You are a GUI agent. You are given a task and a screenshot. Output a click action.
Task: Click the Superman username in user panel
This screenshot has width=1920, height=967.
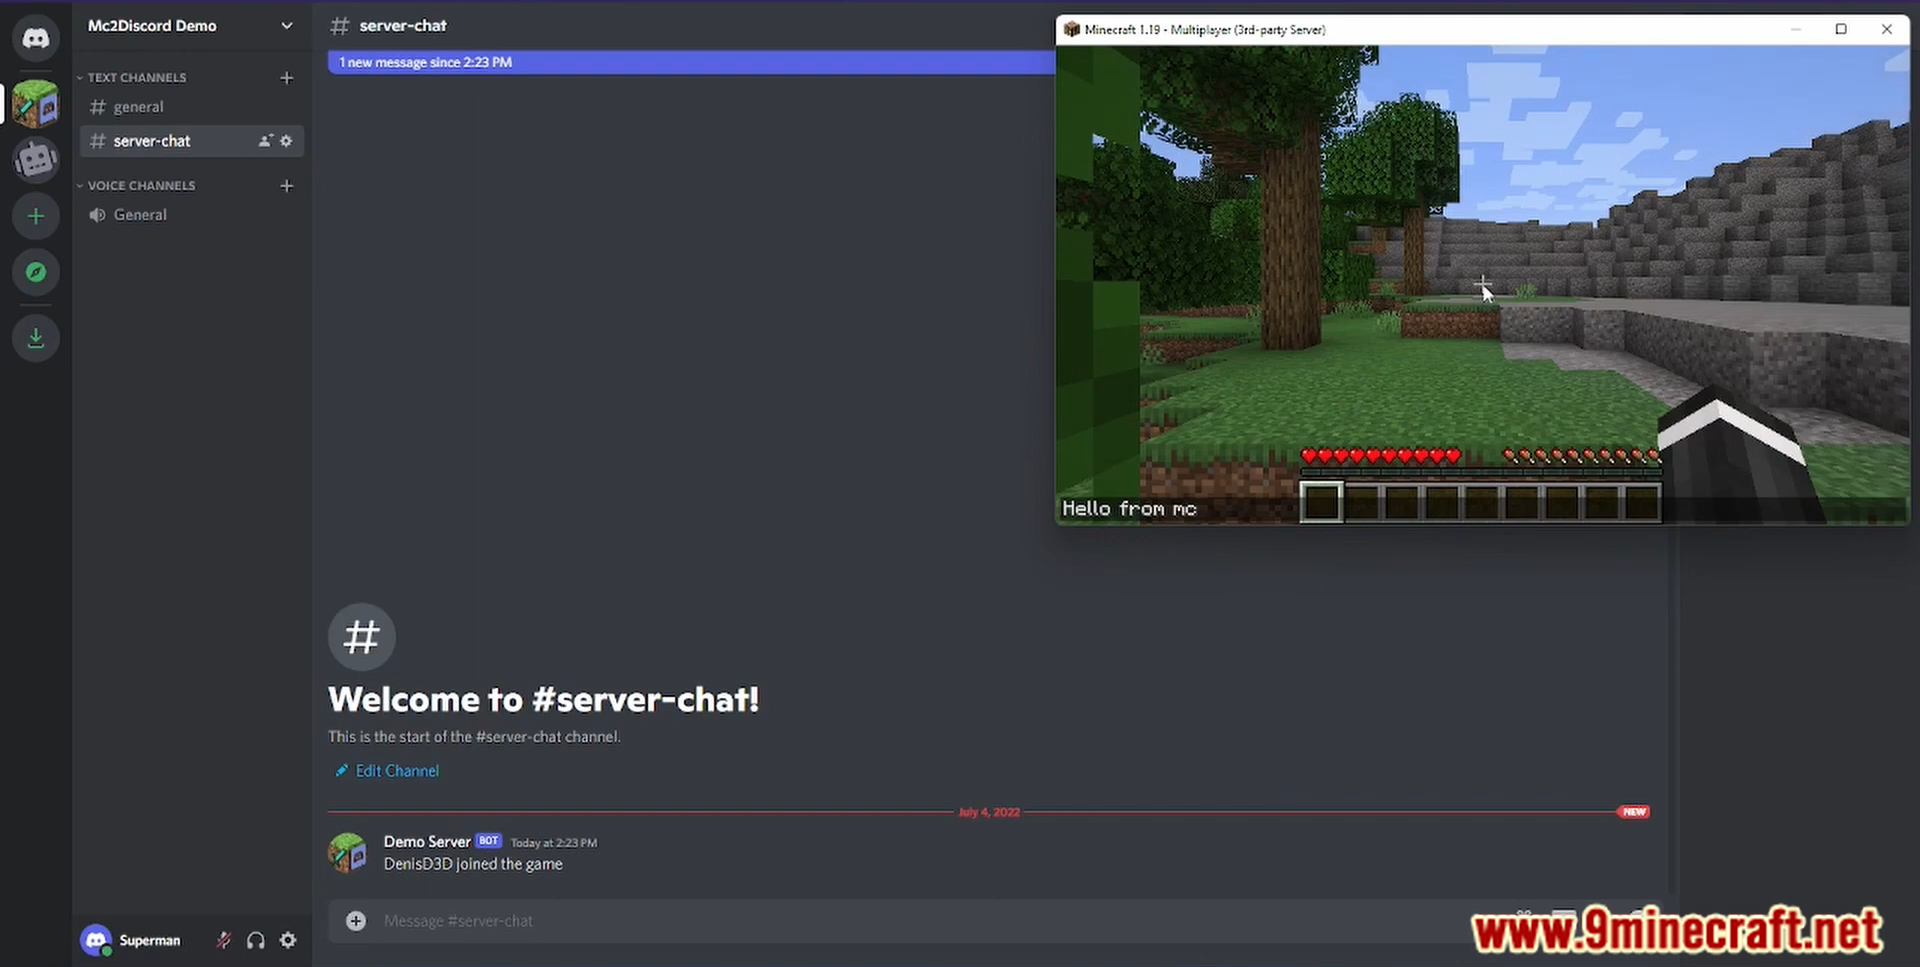click(150, 940)
